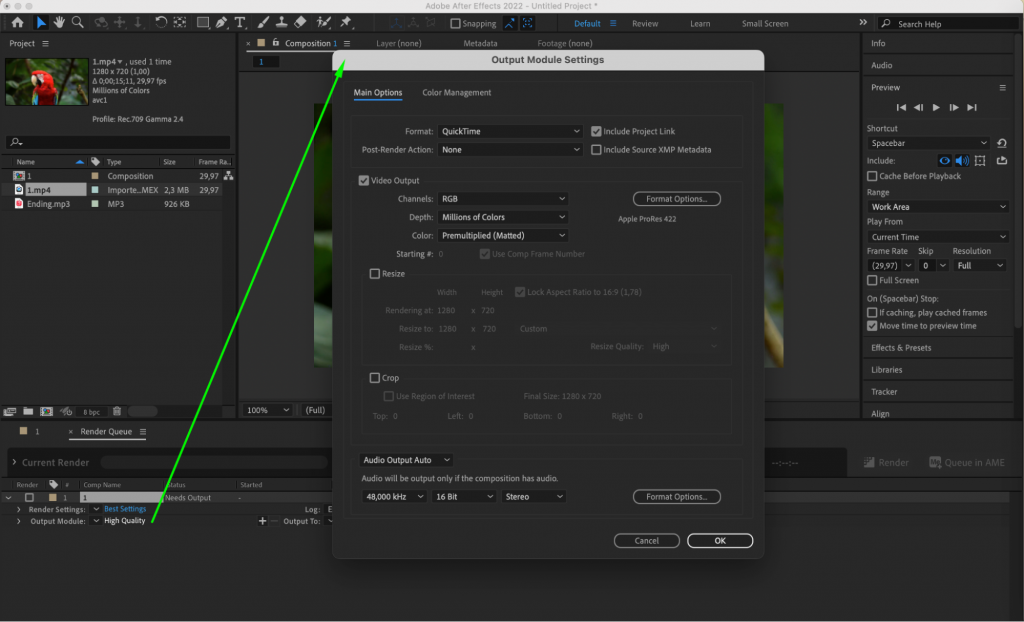Pick the Brush tool

pyautogui.click(x=262, y=22)
